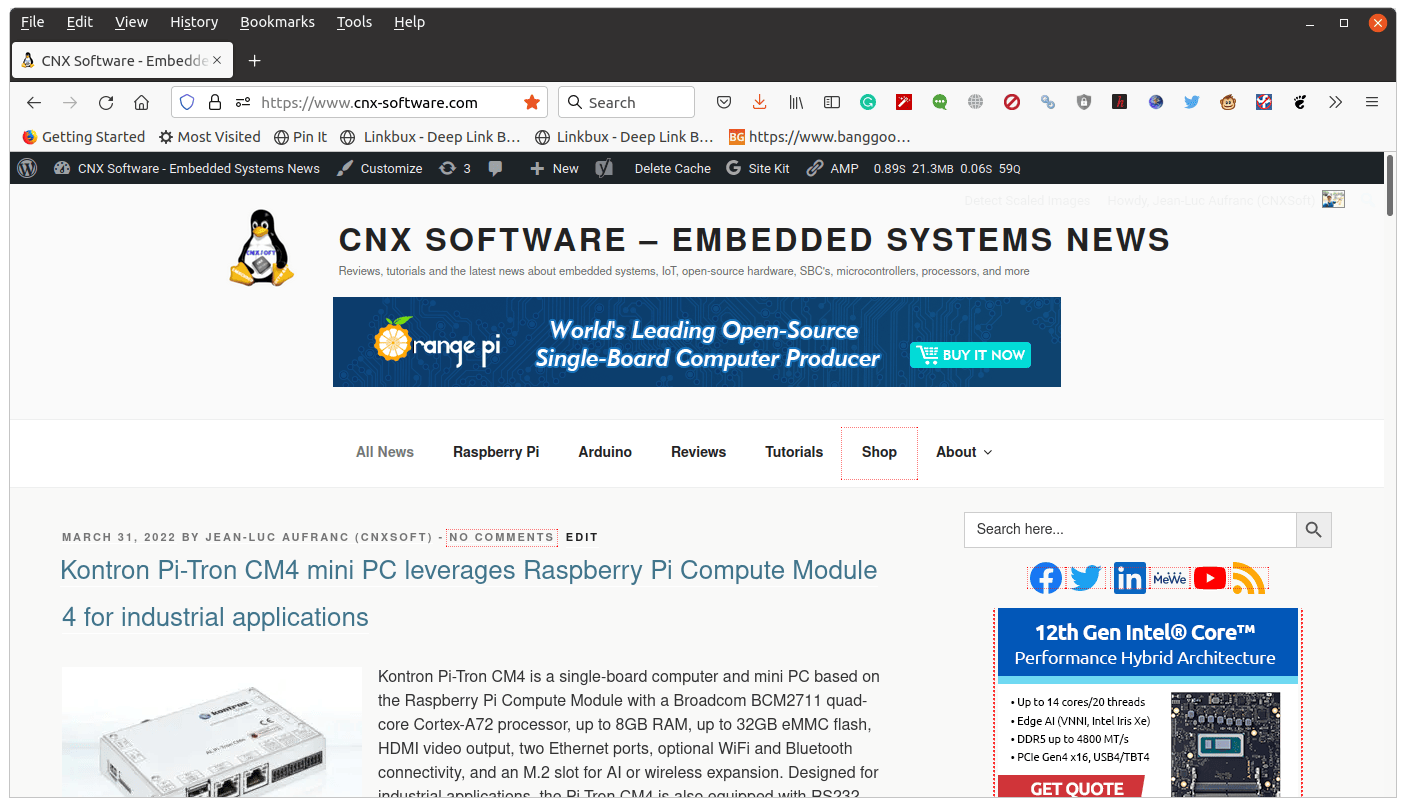Open Site Kit in admin bar
1406x807 pixels.
click(x=758, y=168)
